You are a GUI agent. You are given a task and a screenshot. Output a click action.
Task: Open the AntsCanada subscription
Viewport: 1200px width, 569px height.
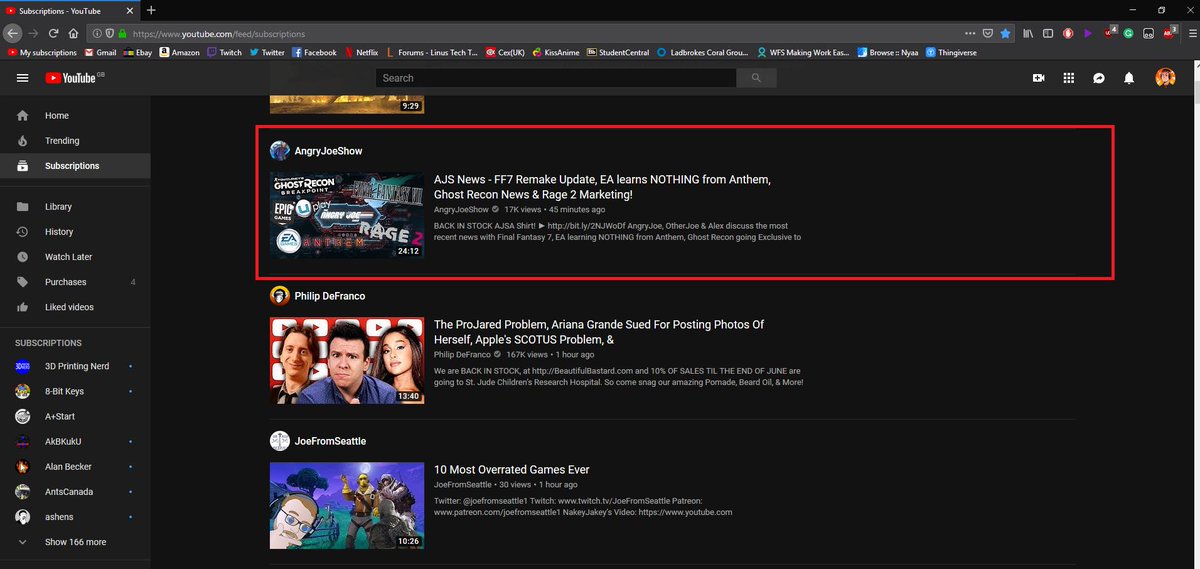[75, 492]
